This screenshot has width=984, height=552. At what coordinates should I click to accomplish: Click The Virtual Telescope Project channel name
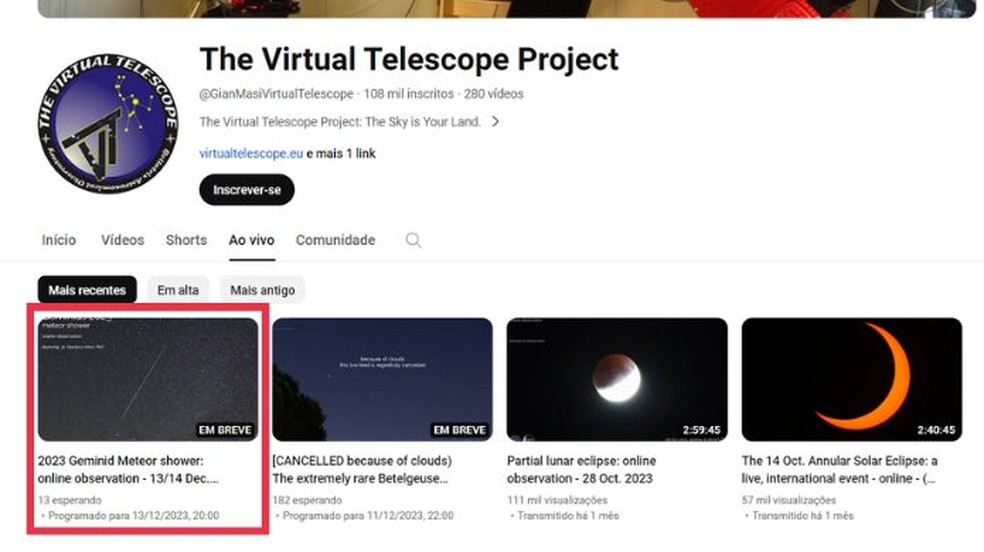409,60
